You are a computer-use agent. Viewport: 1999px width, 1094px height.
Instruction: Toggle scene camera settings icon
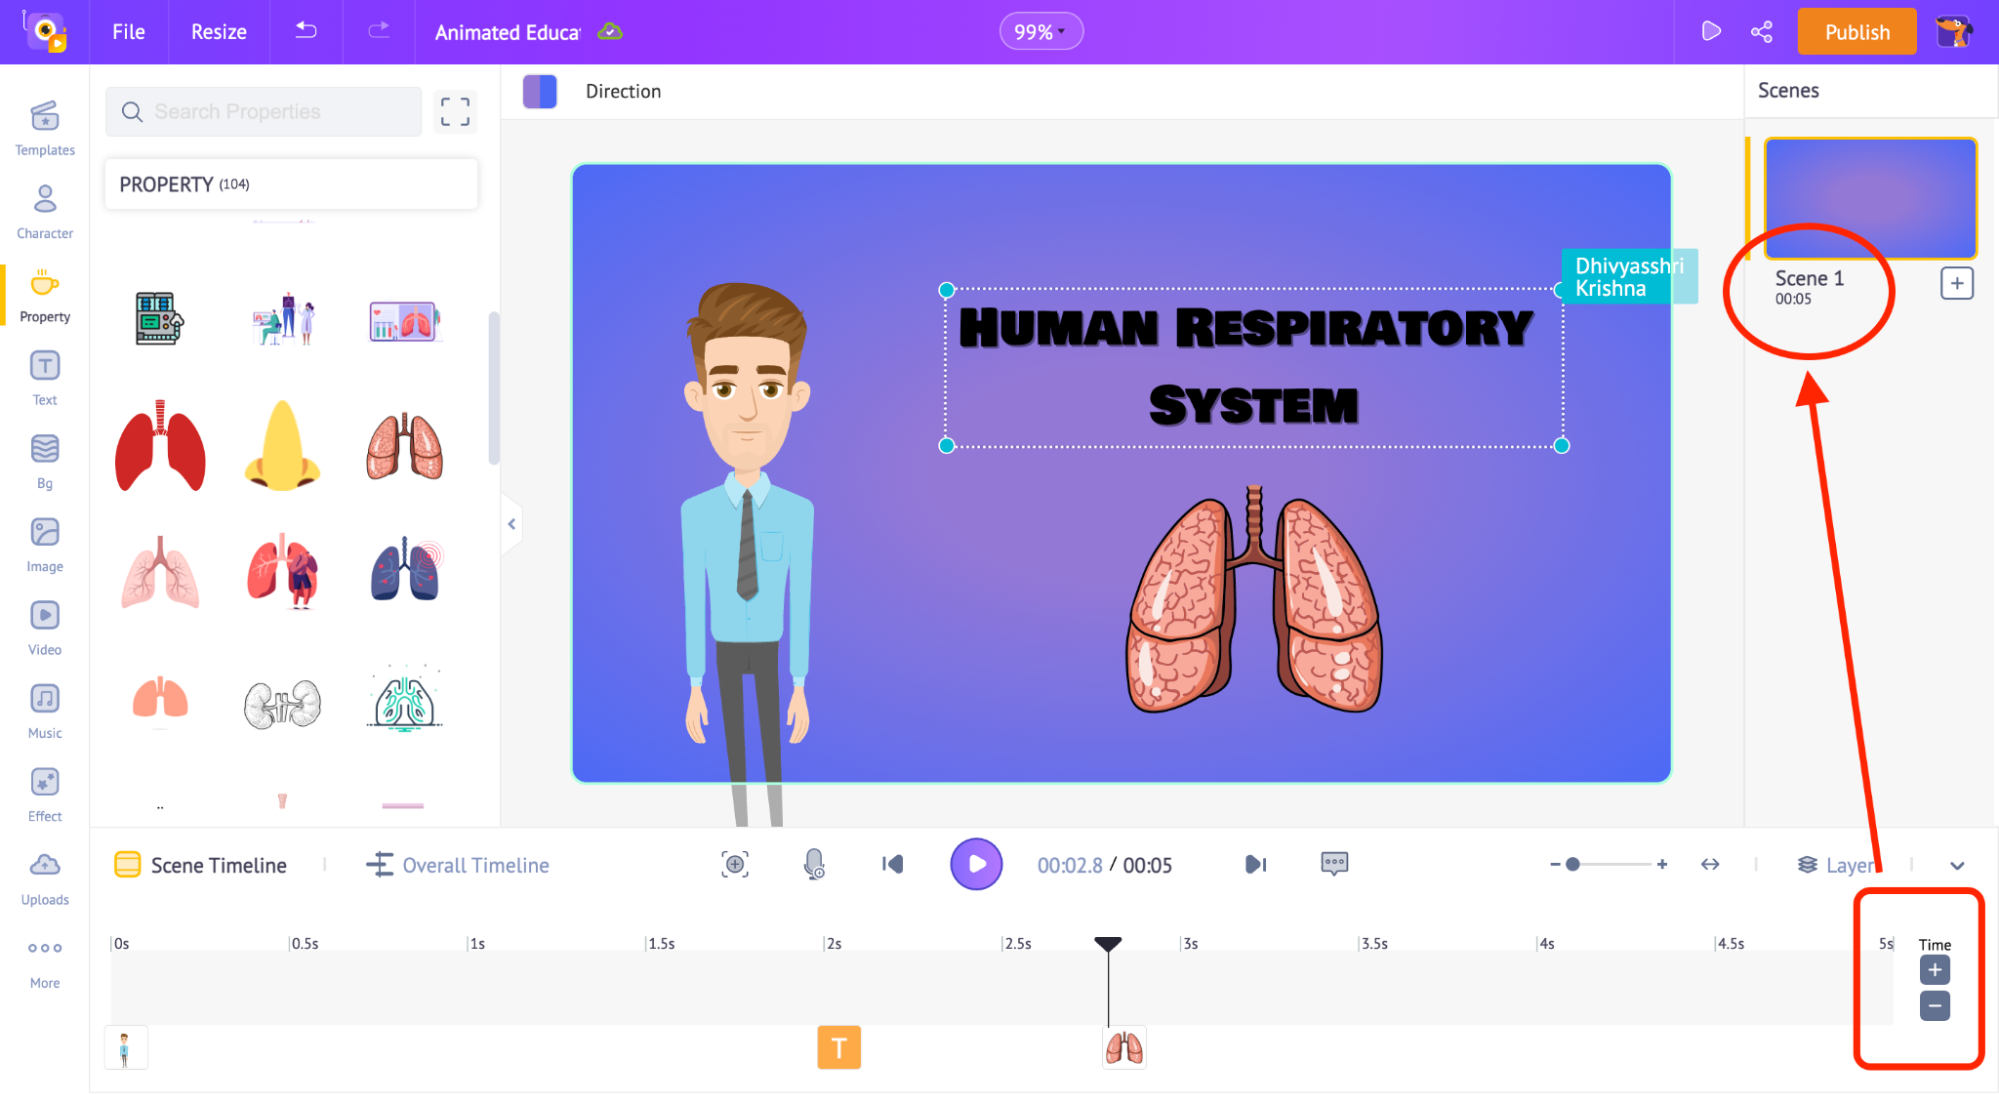coord(735,864)
